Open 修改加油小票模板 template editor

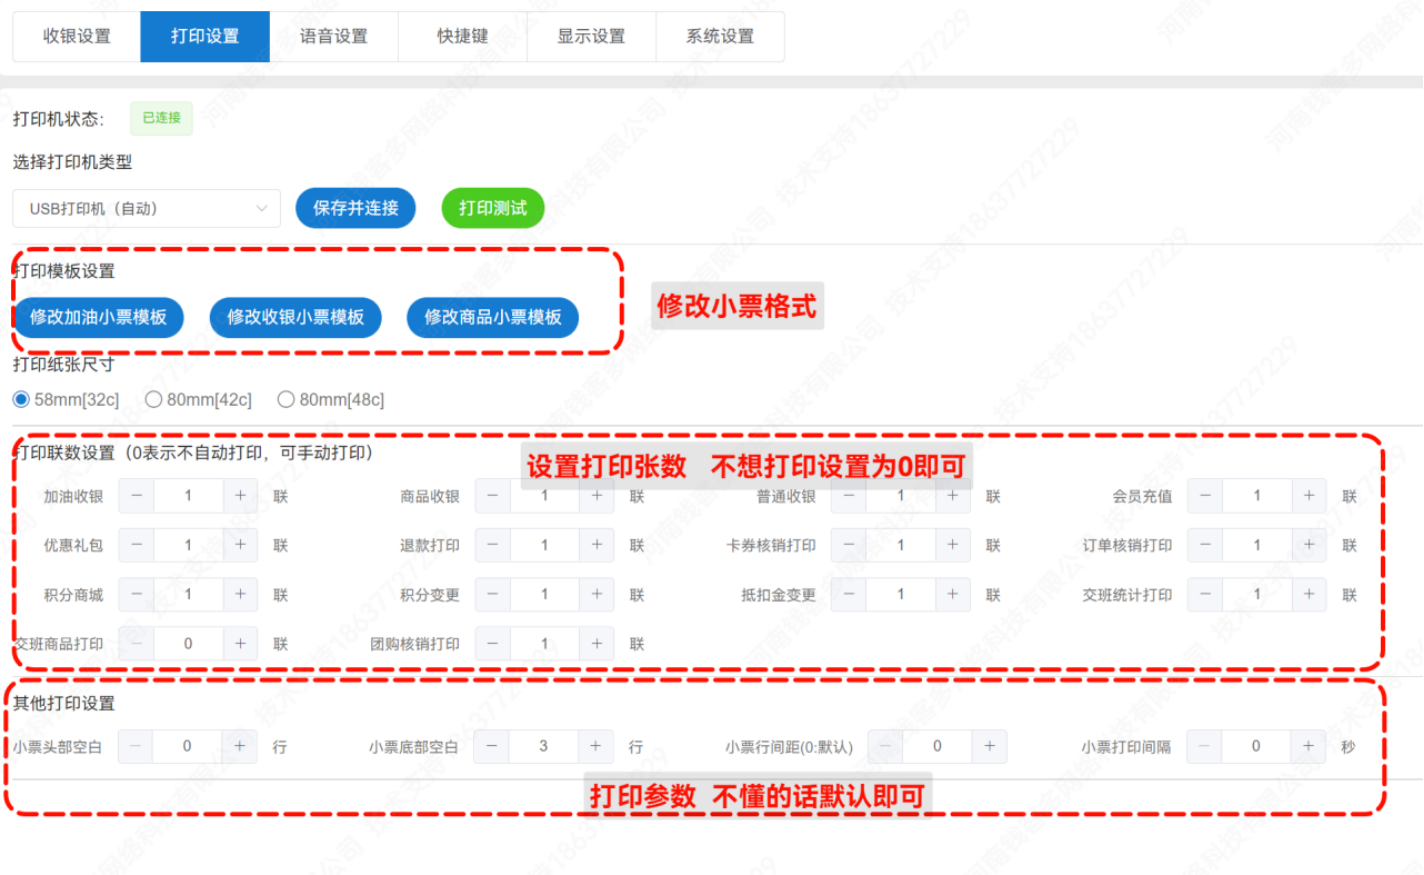tap(98, 317)
